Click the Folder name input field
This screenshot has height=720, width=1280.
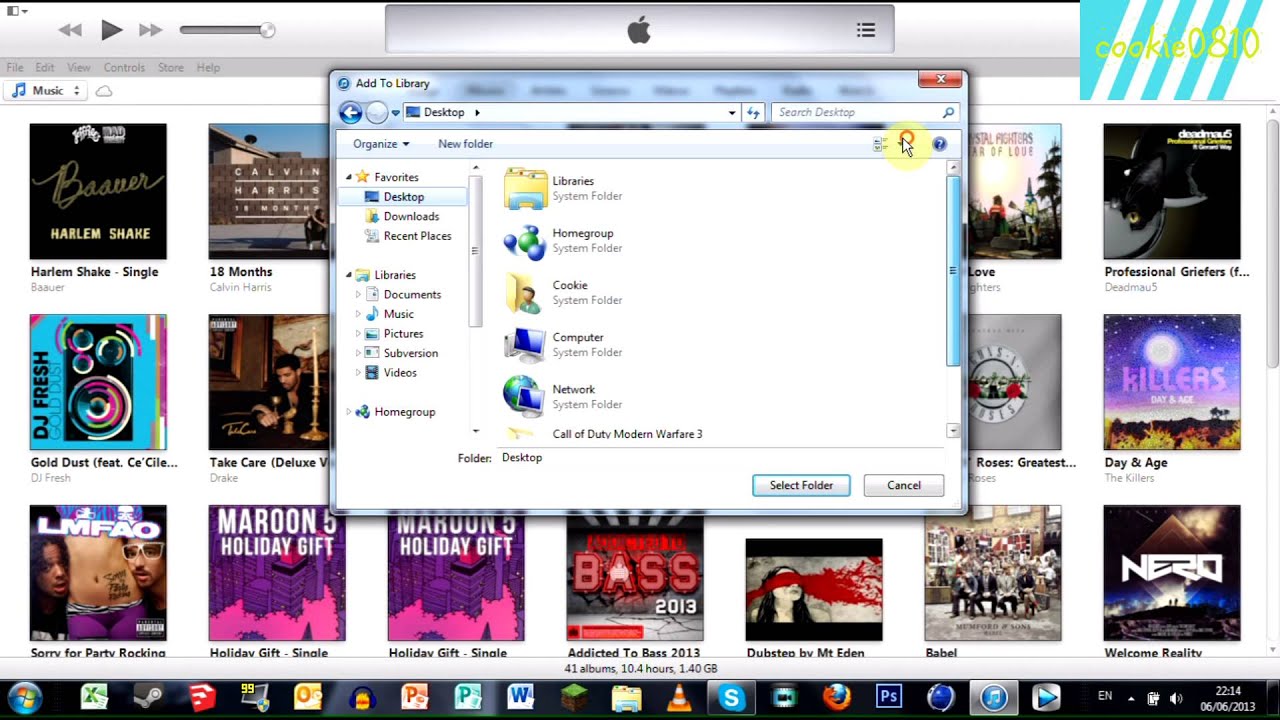click(720, 458)
